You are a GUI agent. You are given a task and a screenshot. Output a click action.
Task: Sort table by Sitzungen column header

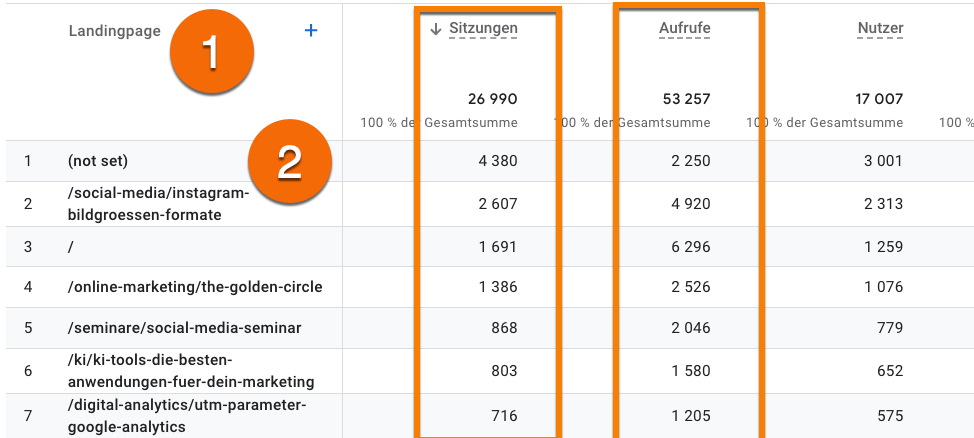(483, 29)
